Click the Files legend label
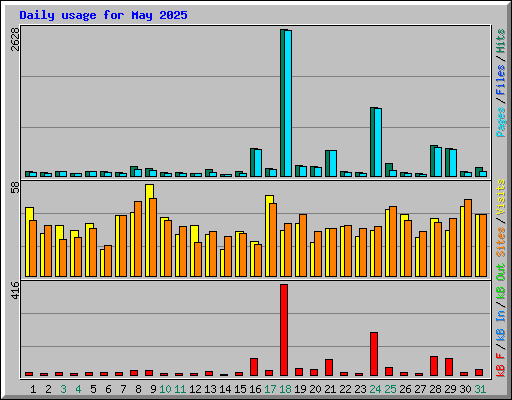Screen dimensions: 512x400 (x=501, y=80)
